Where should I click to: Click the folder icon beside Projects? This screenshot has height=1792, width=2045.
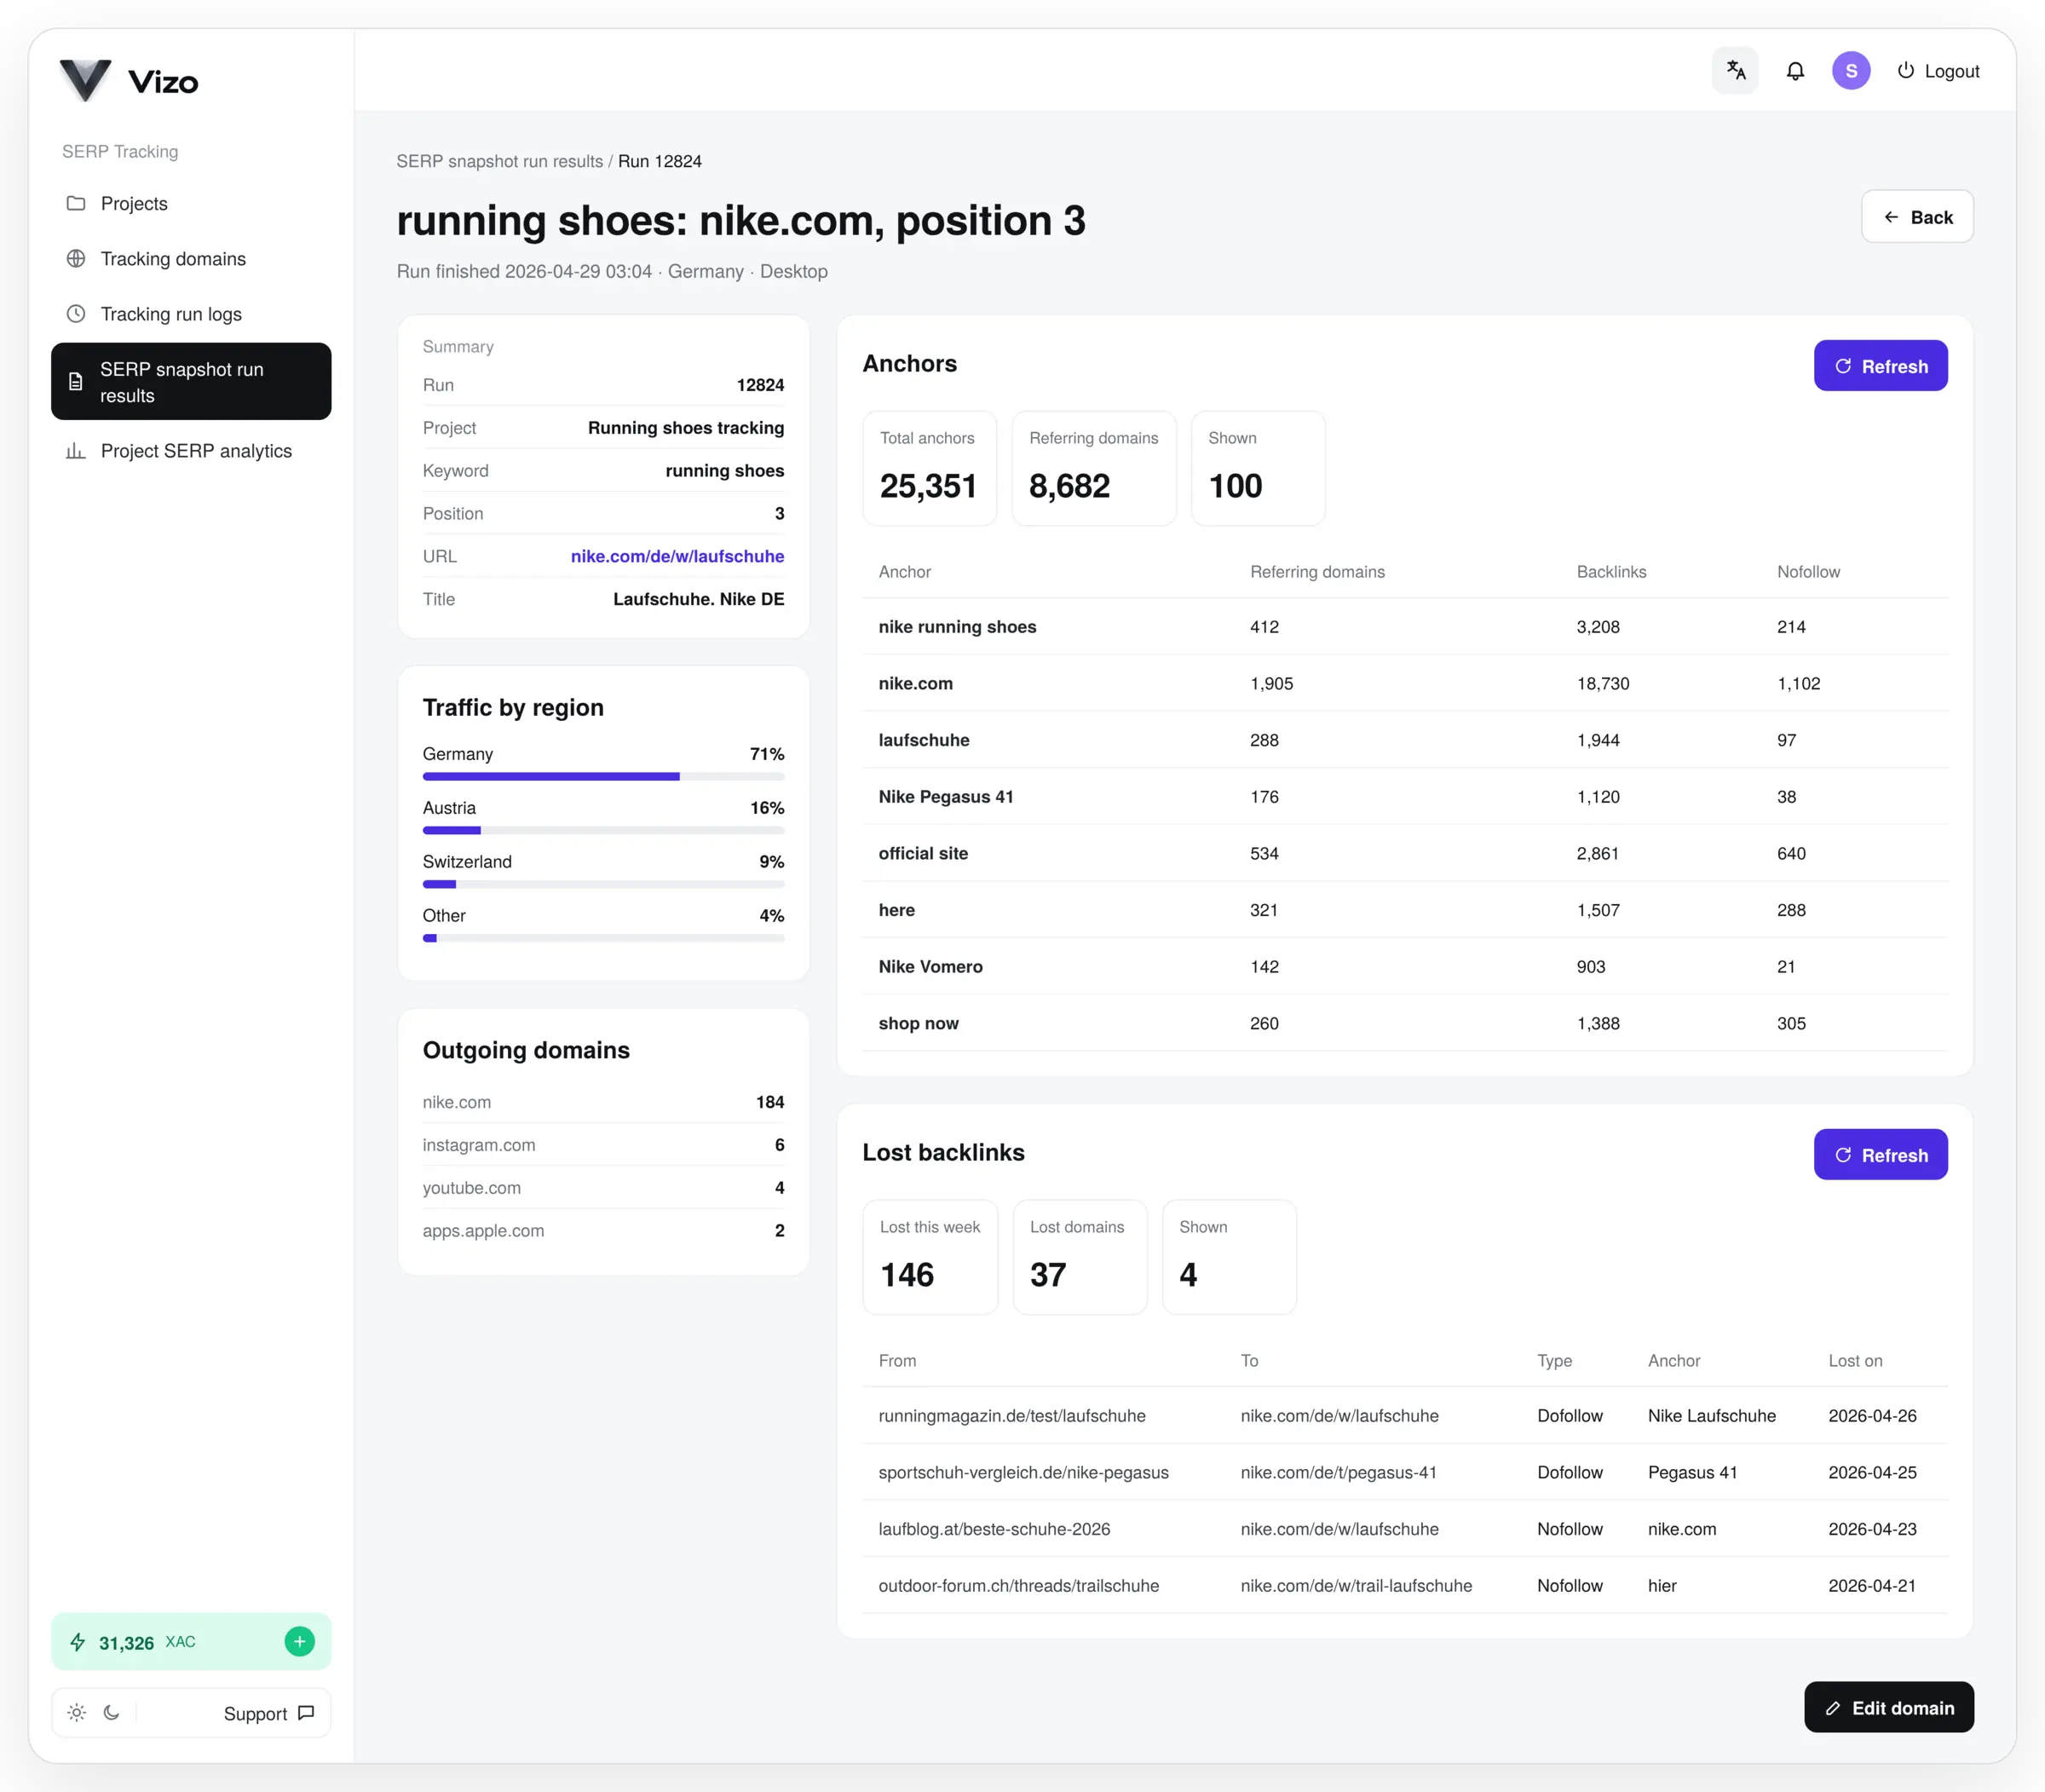tap(76, 203)
